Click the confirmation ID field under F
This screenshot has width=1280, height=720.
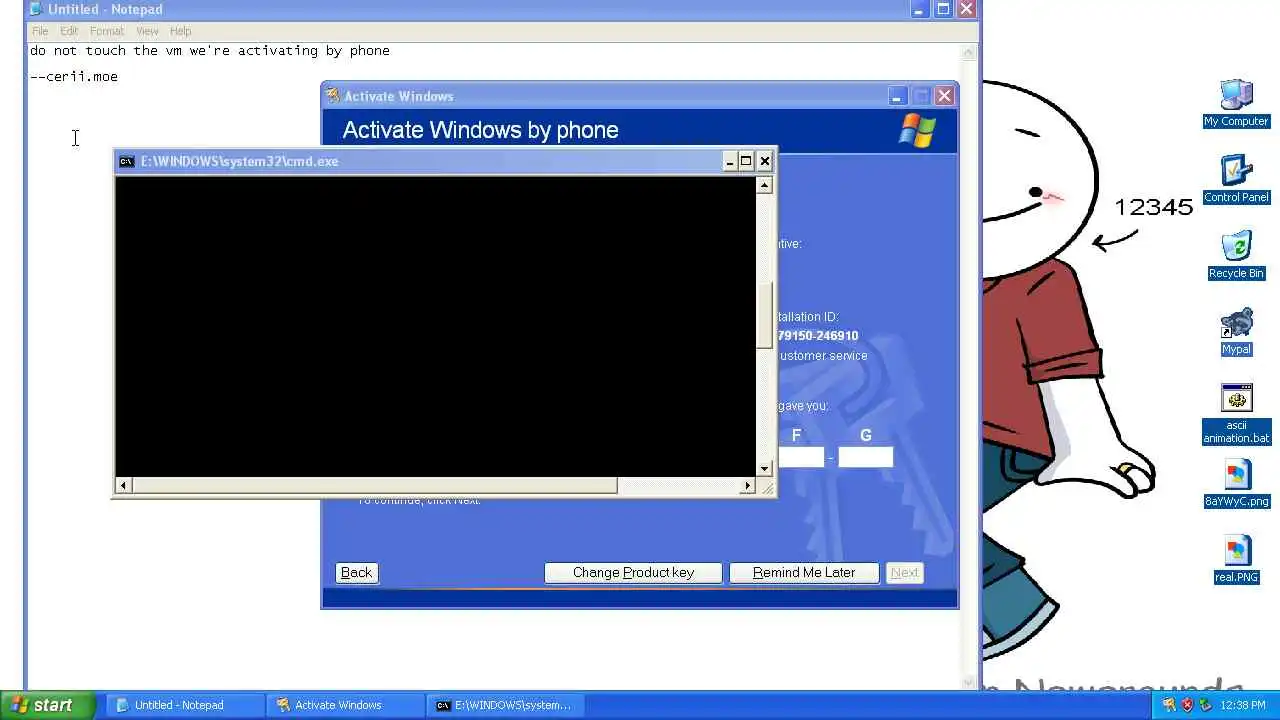(800, 457)
